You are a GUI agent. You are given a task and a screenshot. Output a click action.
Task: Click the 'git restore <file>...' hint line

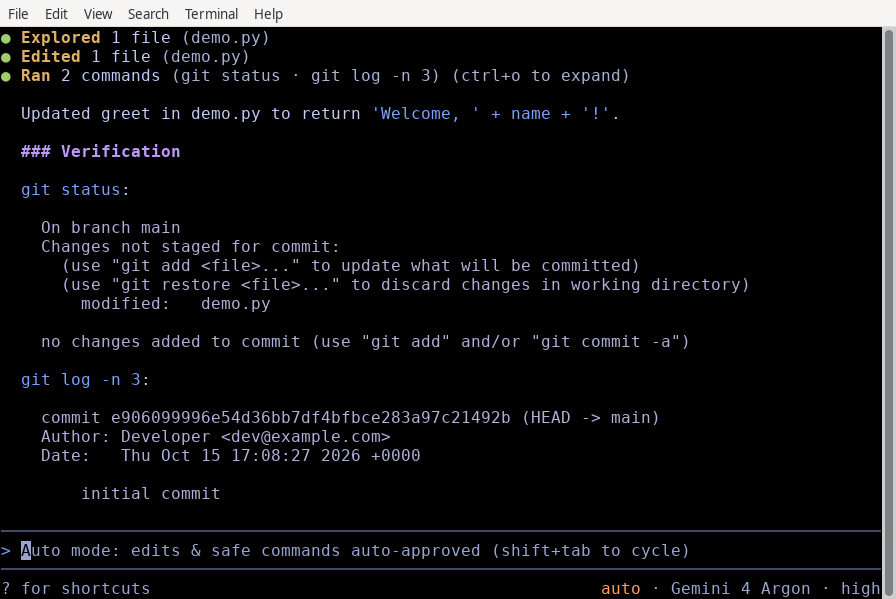[405, 285]
